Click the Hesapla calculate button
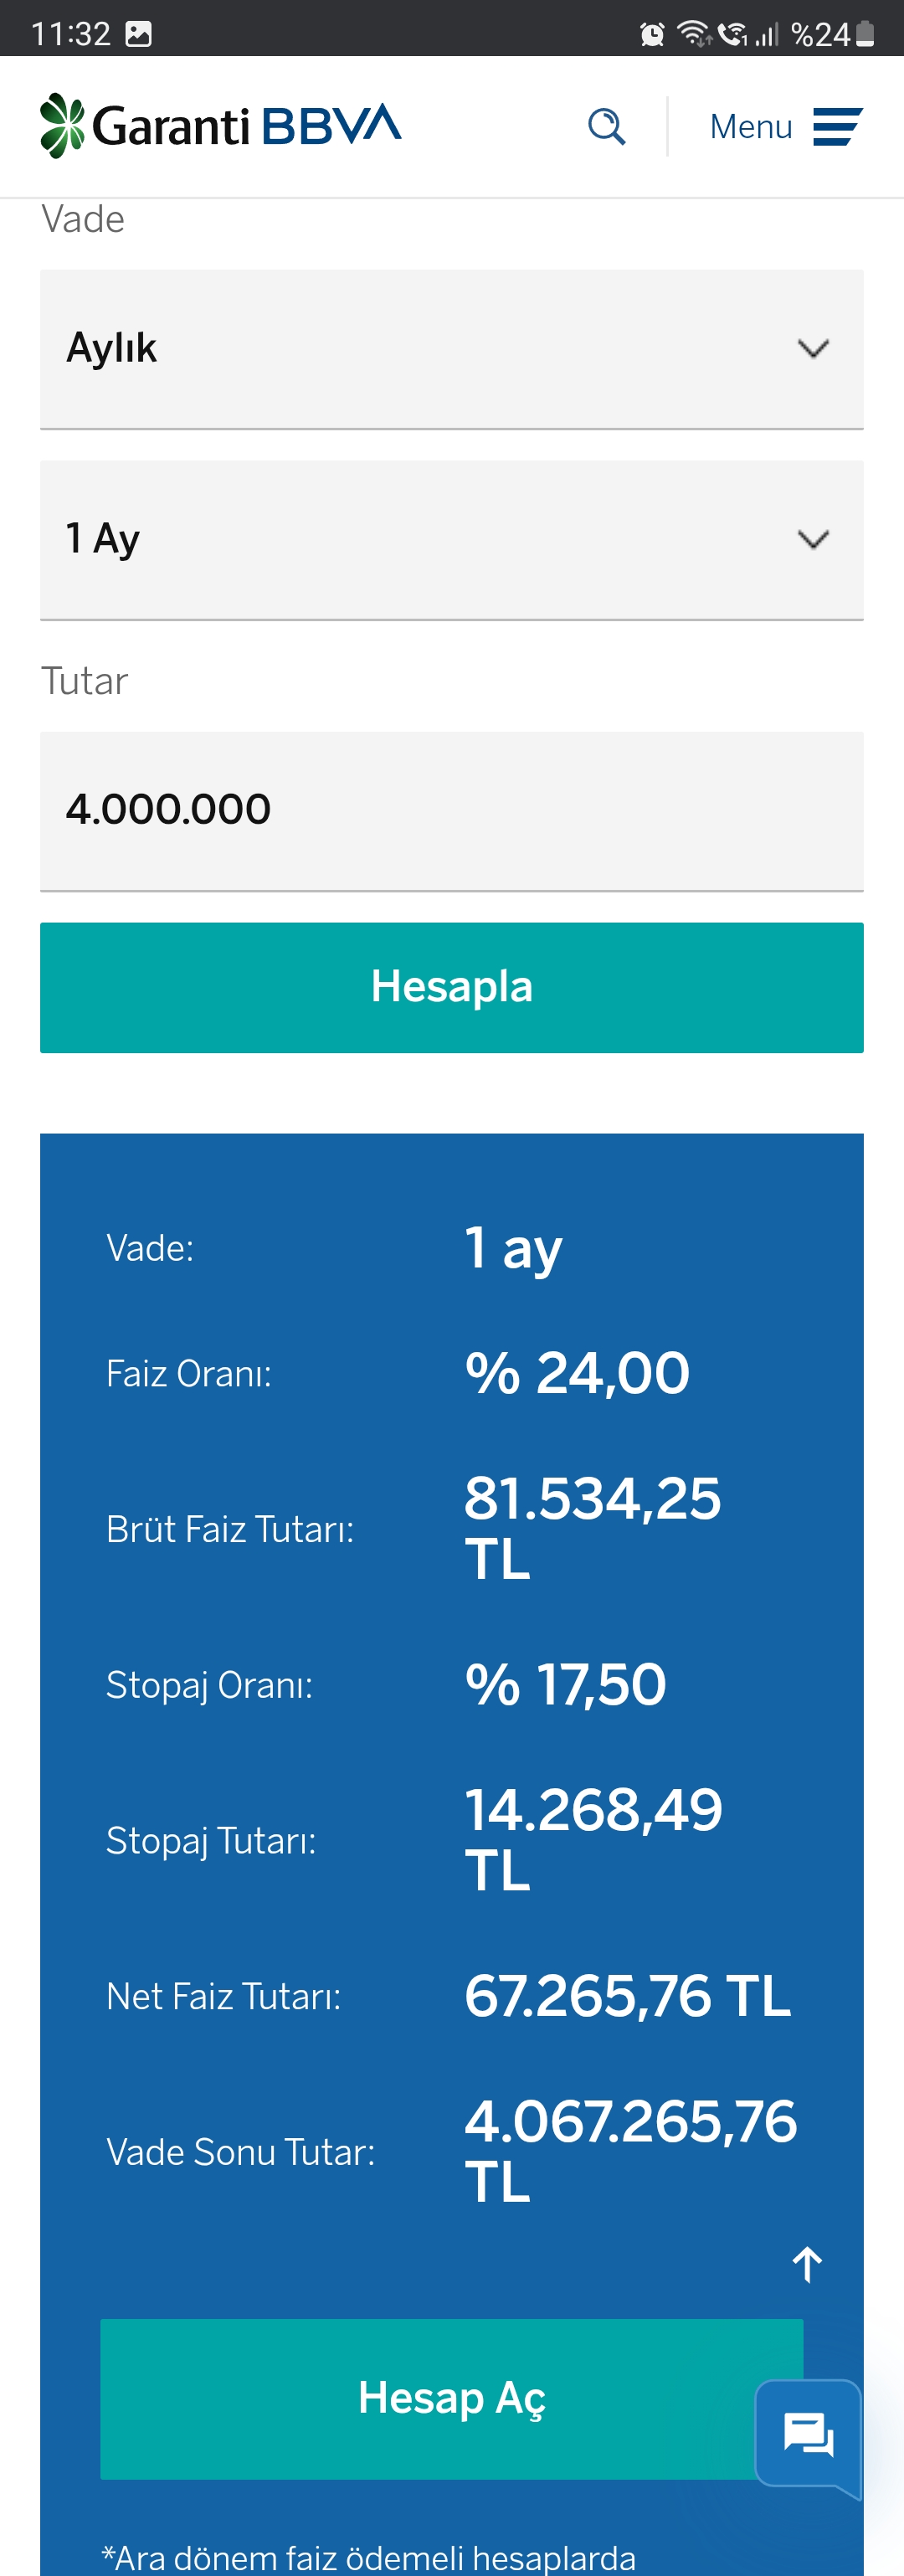The width and height of the screenshot is (904, 2576). (452, 987)
